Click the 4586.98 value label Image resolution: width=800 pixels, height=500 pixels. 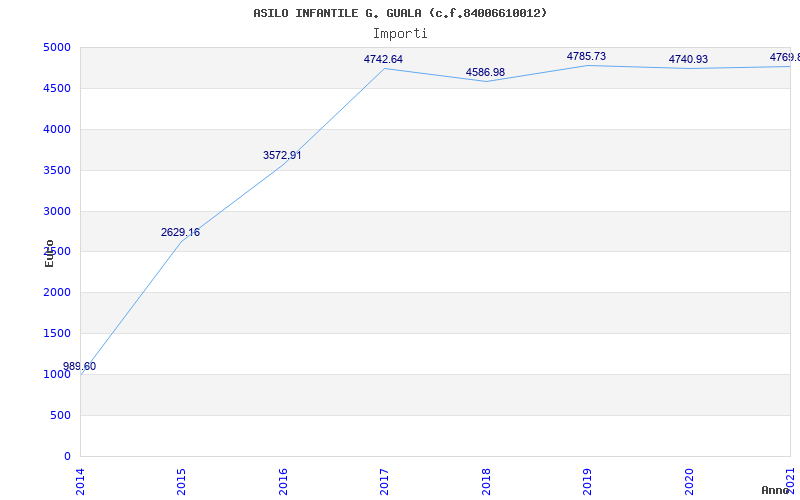[x=485, y=72]
